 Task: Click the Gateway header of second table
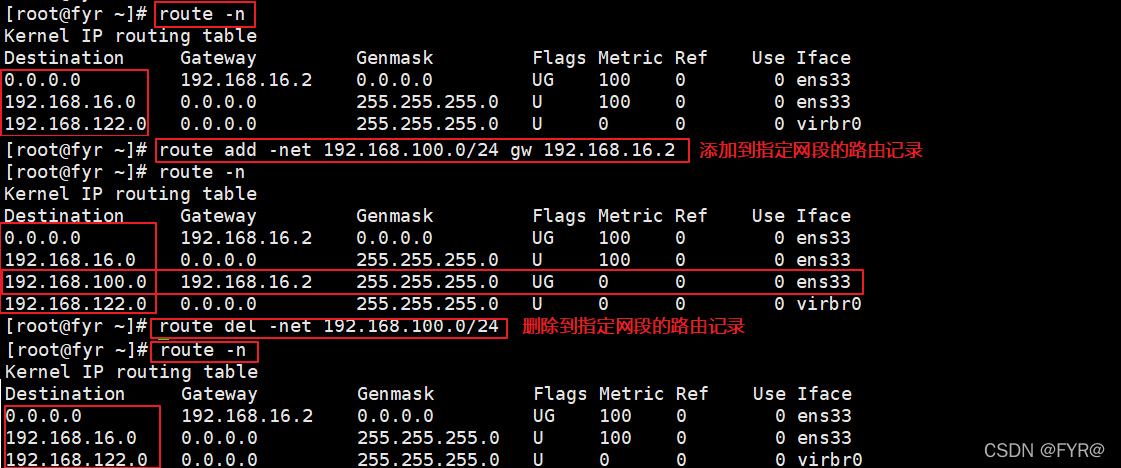(218, 216)
